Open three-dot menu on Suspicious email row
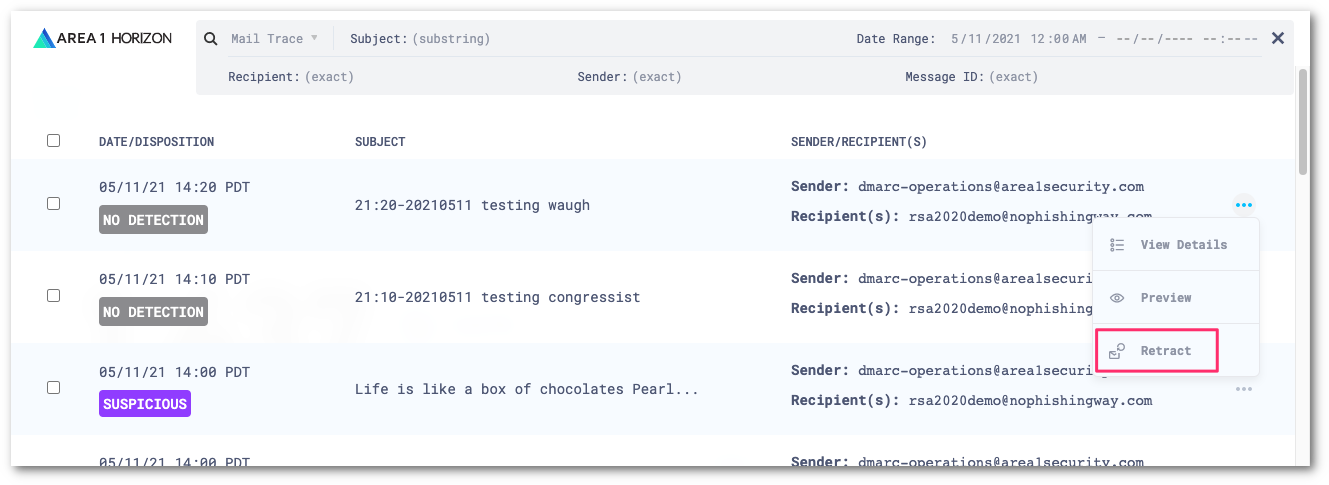This screenshot has width=1329, height=485. [1243, 389]
